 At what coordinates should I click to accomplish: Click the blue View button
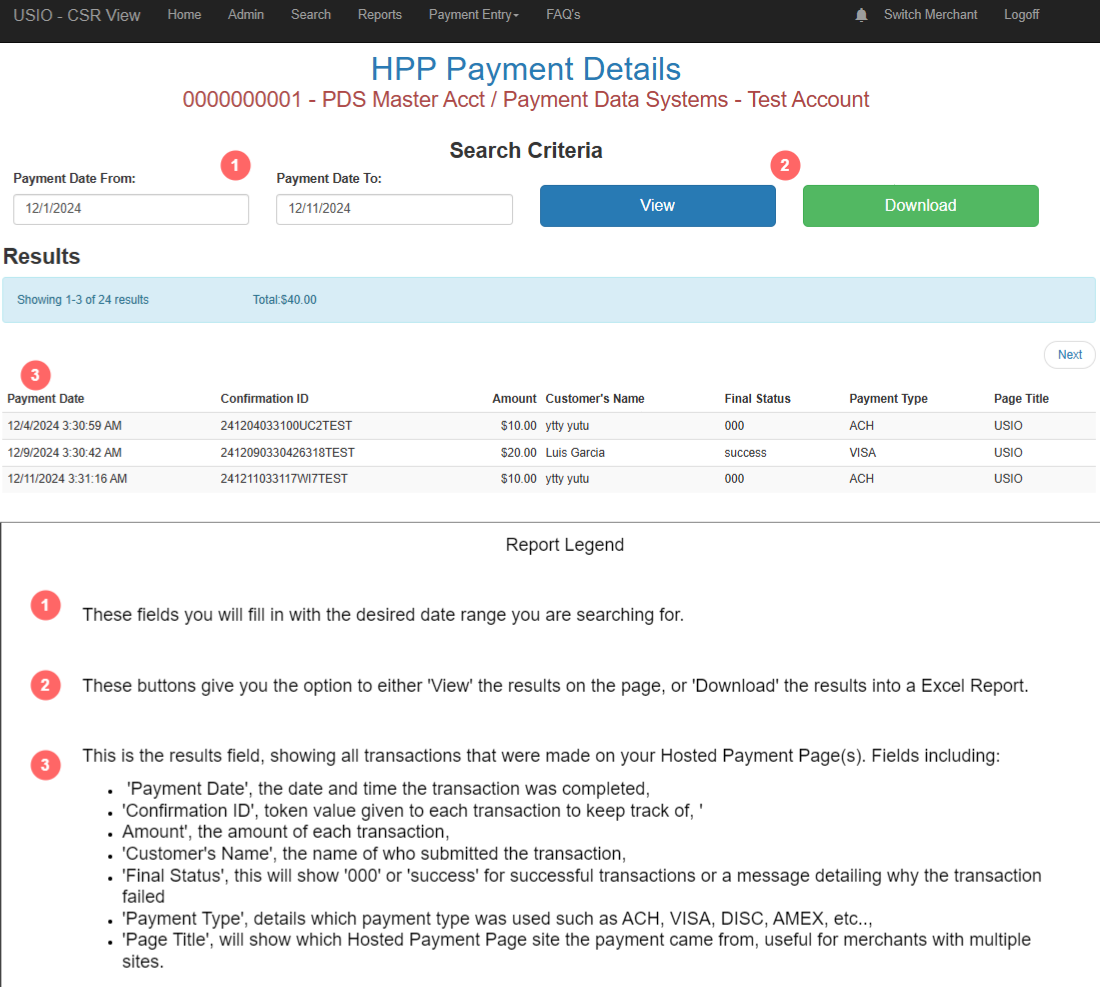click(657, 206)
